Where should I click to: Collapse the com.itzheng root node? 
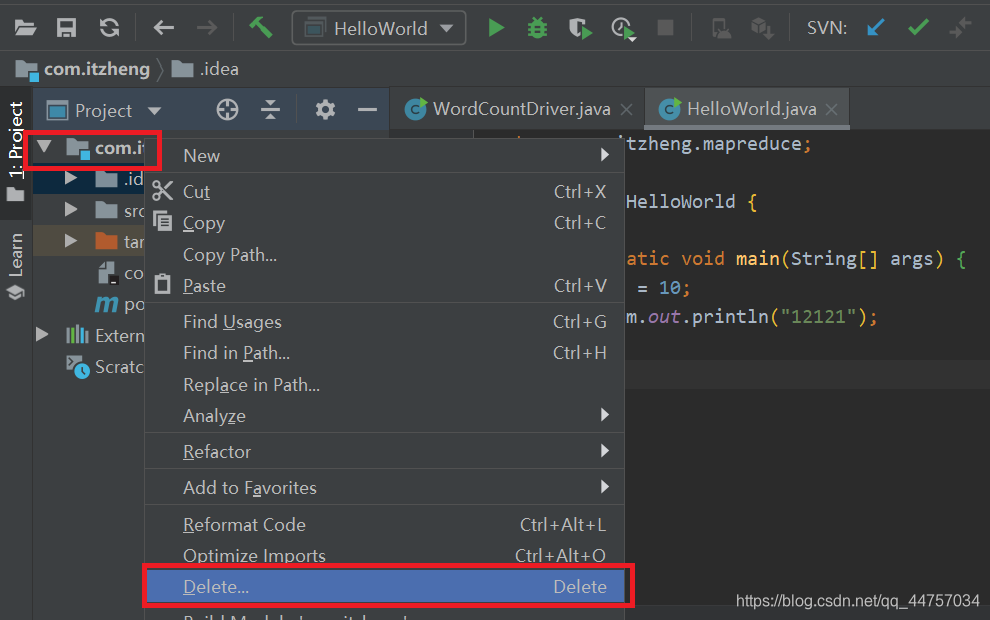pos(44,148)
